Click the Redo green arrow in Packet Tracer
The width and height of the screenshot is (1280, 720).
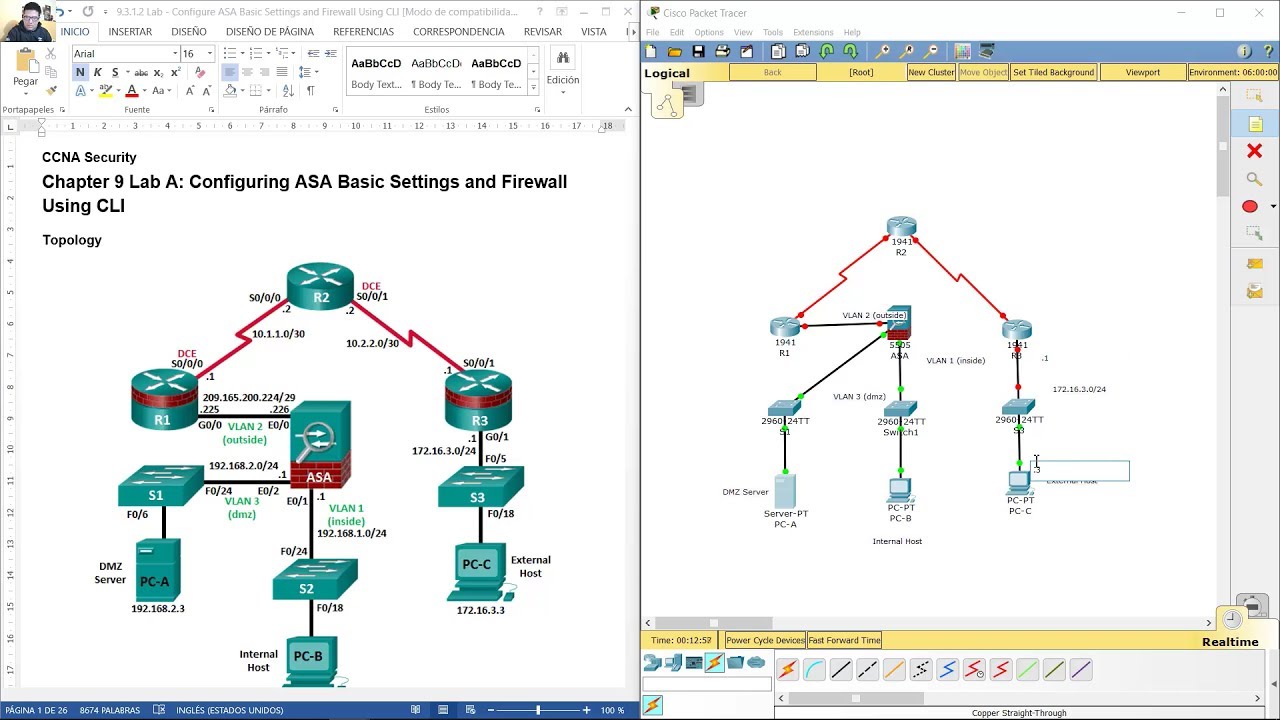pyautogui.click(x=850, y=52)
